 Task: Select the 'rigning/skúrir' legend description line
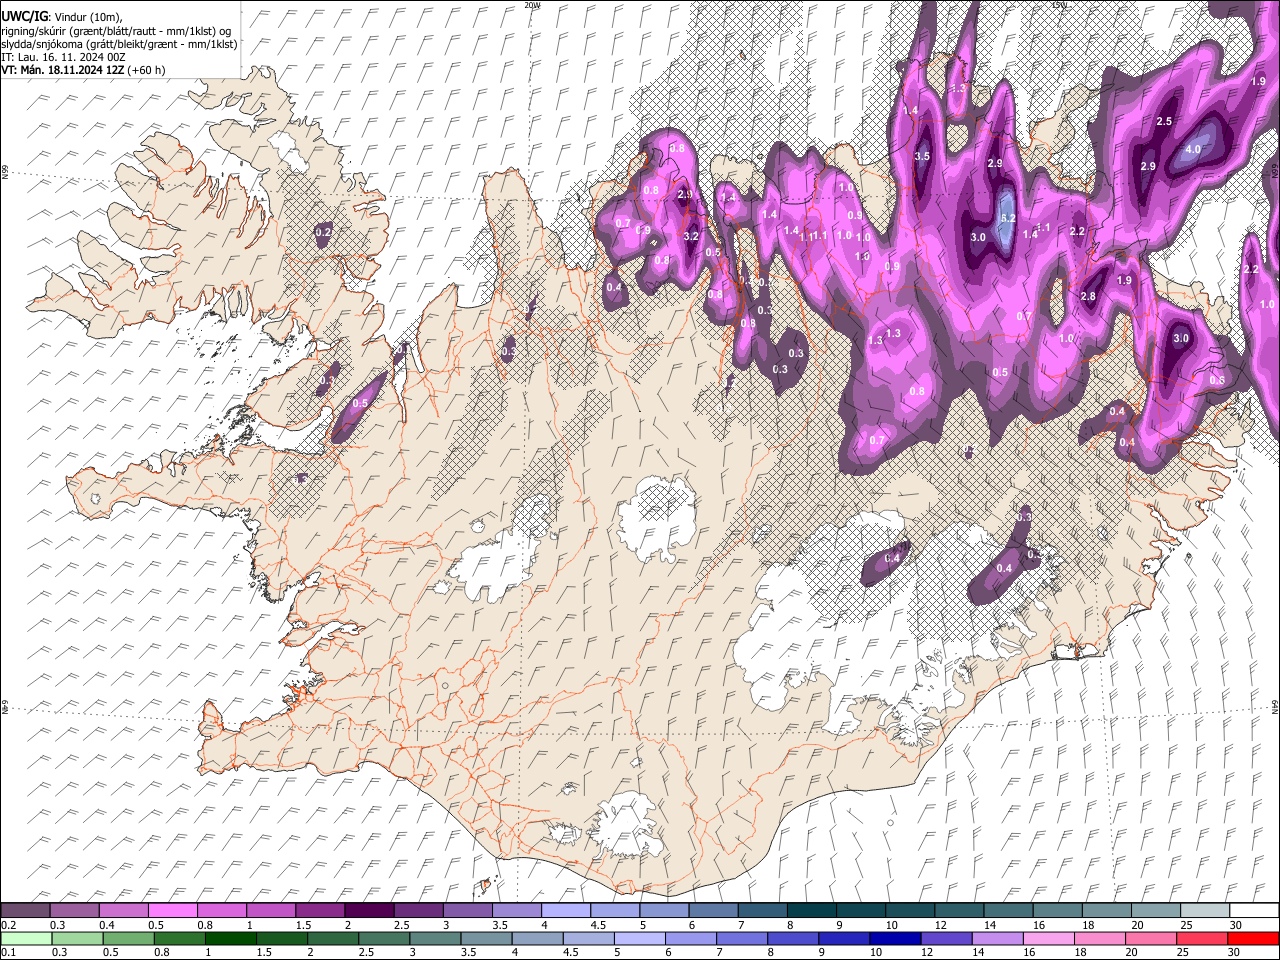[116, 31]
